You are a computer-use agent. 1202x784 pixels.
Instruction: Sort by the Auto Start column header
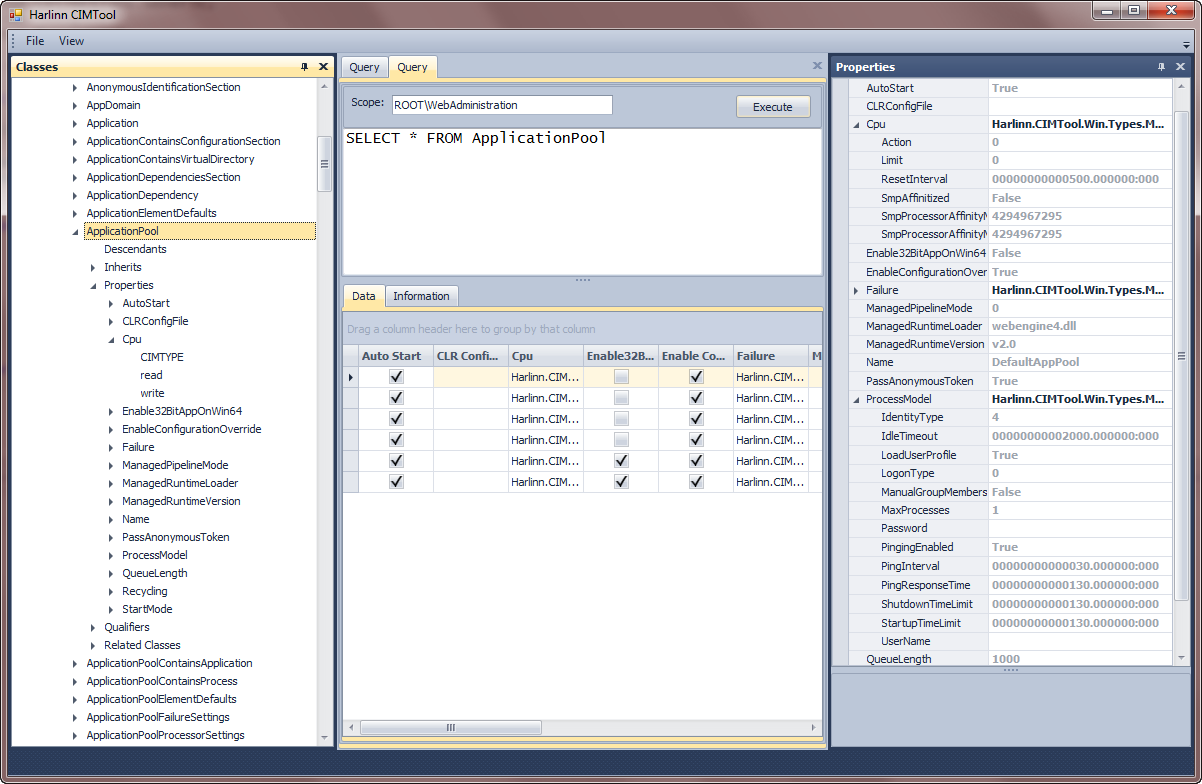[x=395, y=356]
